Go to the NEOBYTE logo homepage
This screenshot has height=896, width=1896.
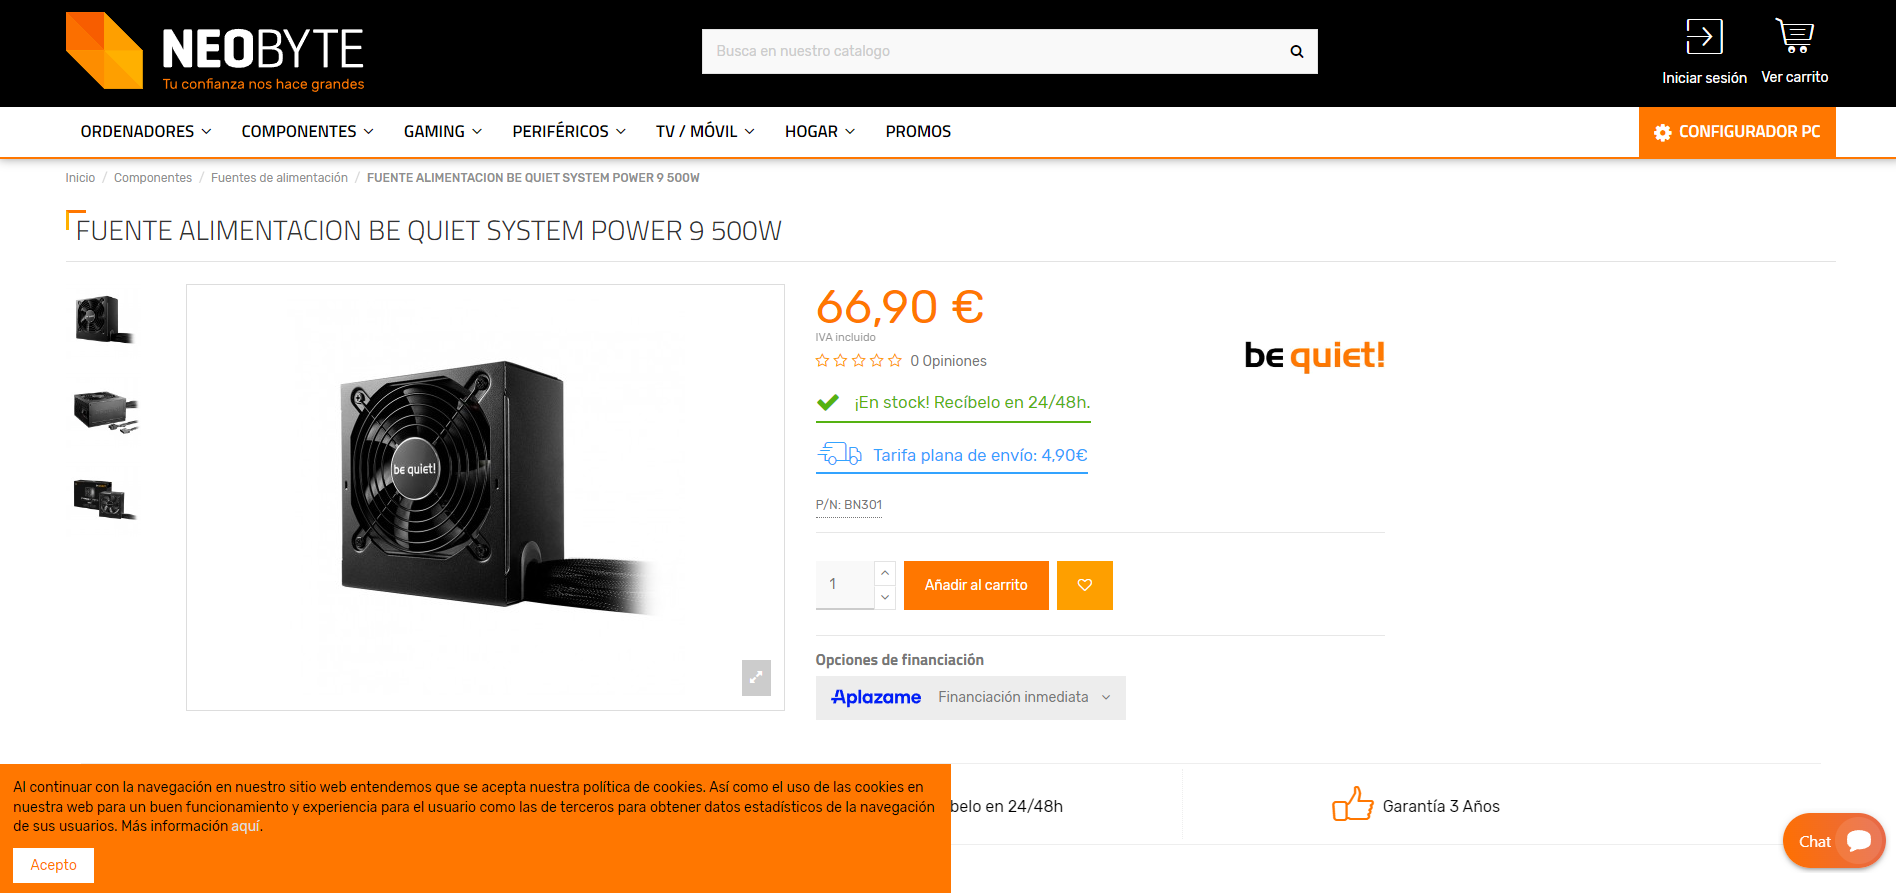215,51
